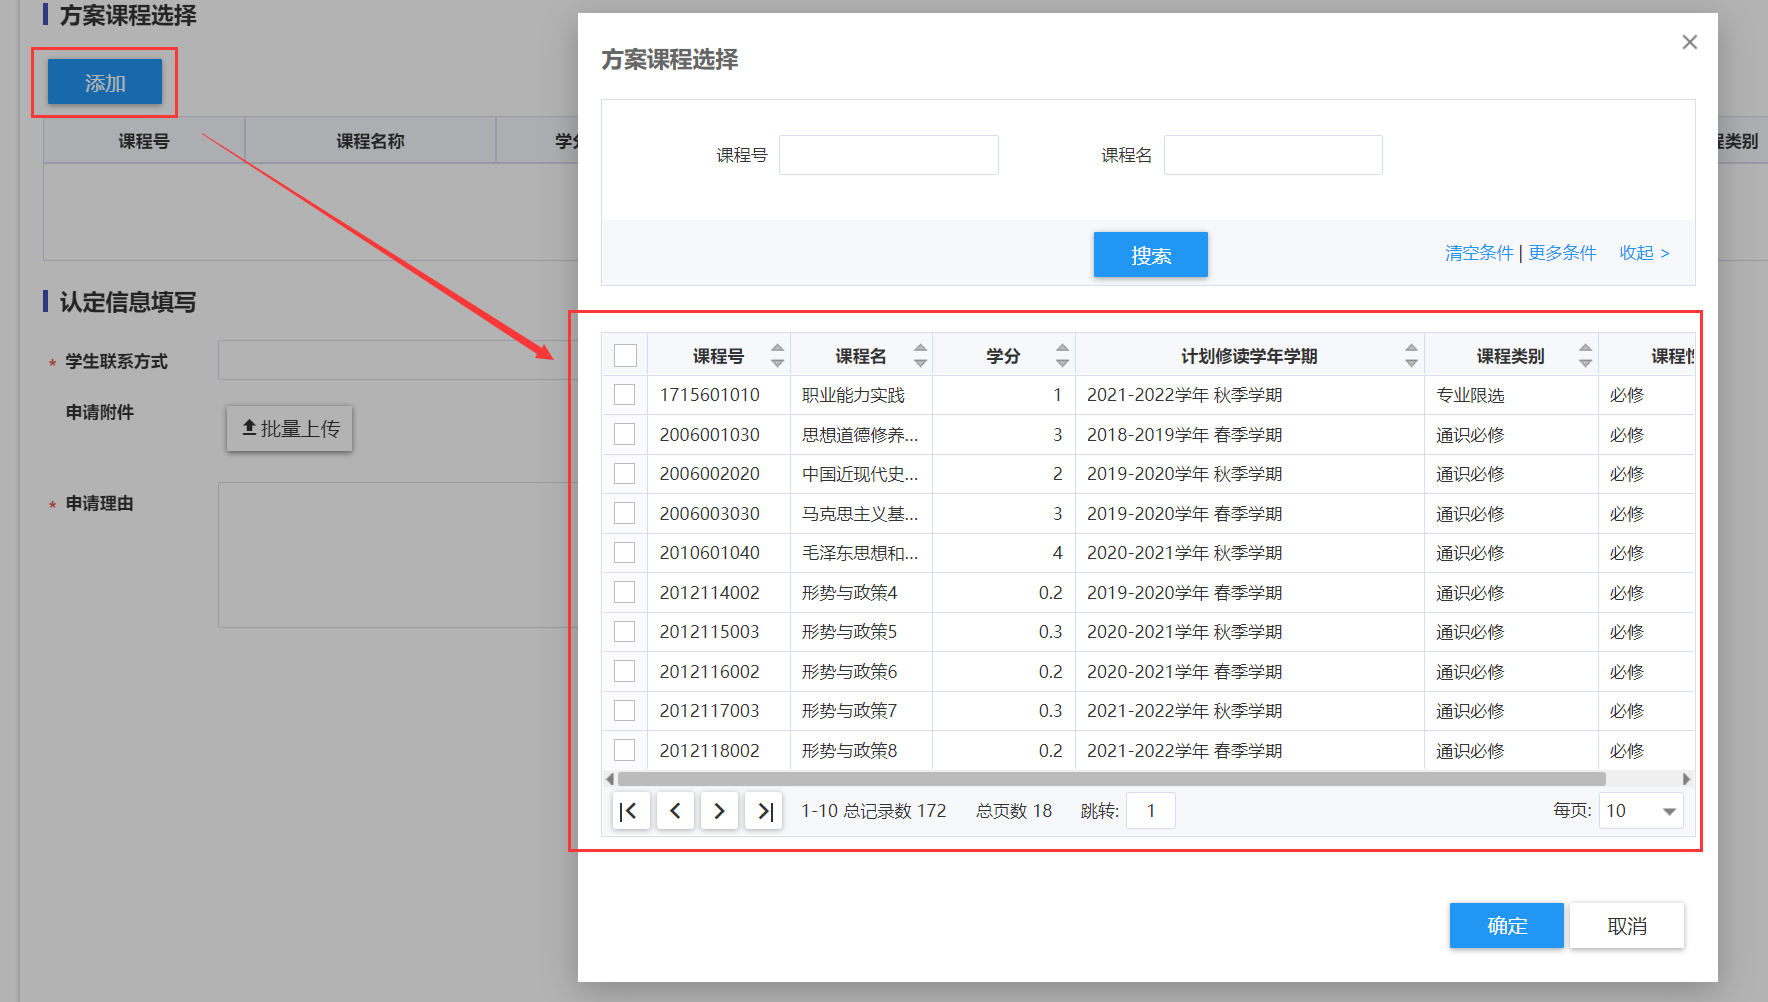
Task: Click 课程名称 column header in background table
Action: (370, 141)
